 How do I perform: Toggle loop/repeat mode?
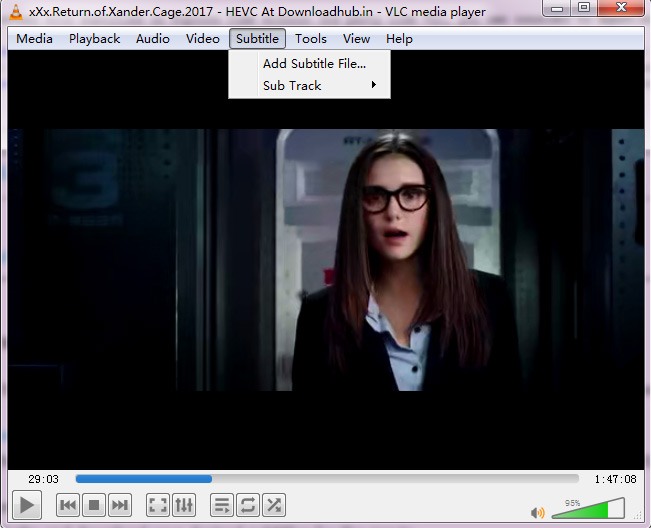coord(248,505)
